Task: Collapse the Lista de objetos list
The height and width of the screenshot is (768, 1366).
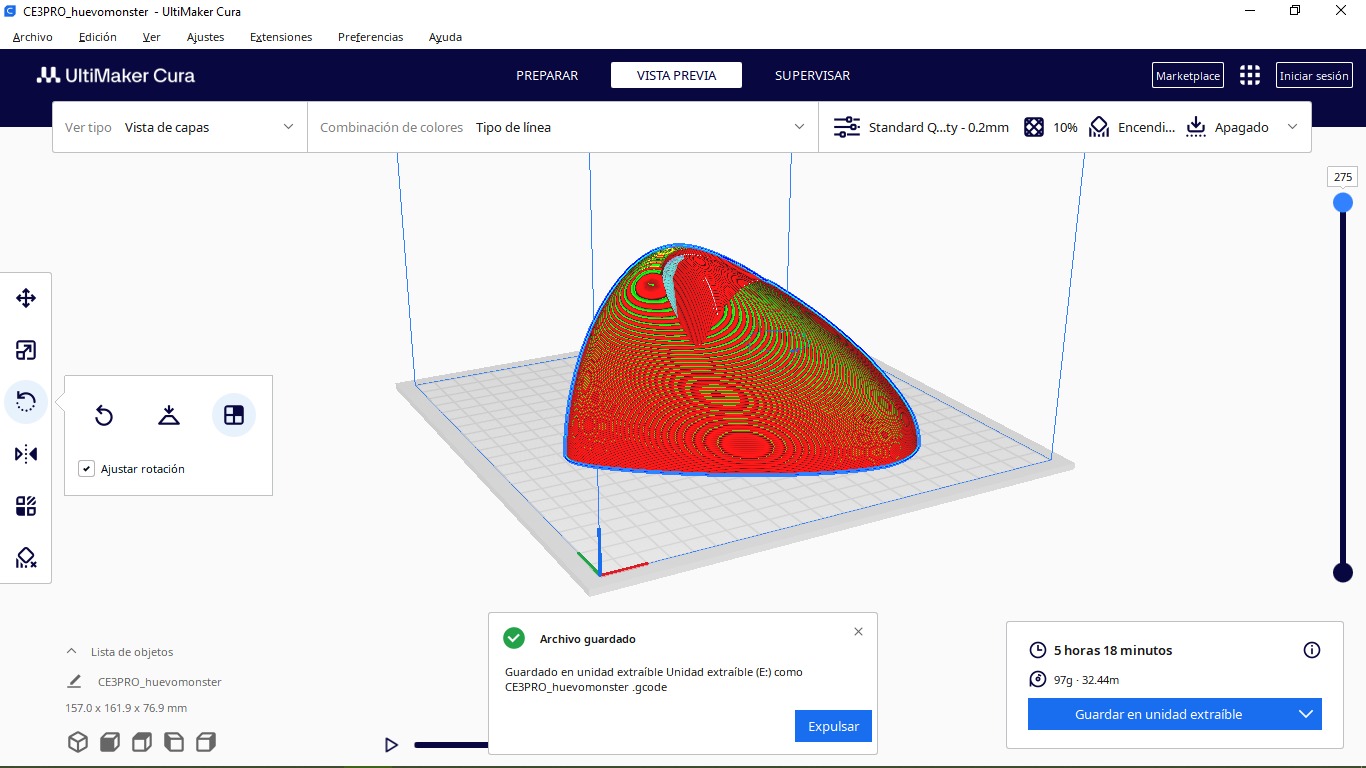Action: coord(71,651)
